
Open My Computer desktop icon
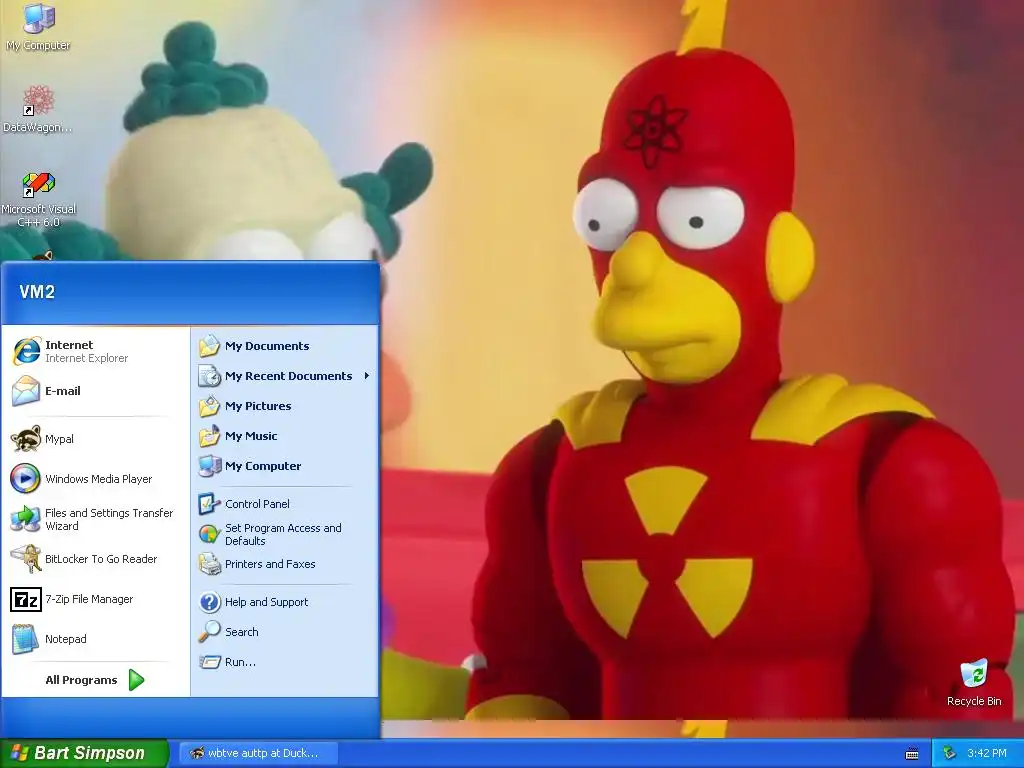(38, 27)
